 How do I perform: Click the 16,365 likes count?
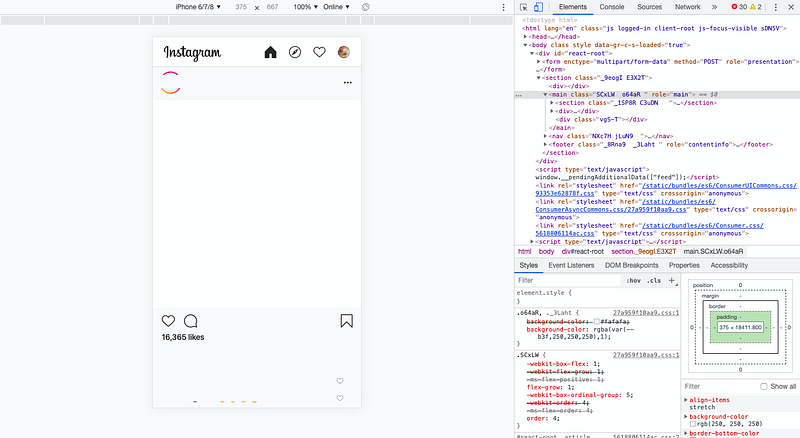183,337
